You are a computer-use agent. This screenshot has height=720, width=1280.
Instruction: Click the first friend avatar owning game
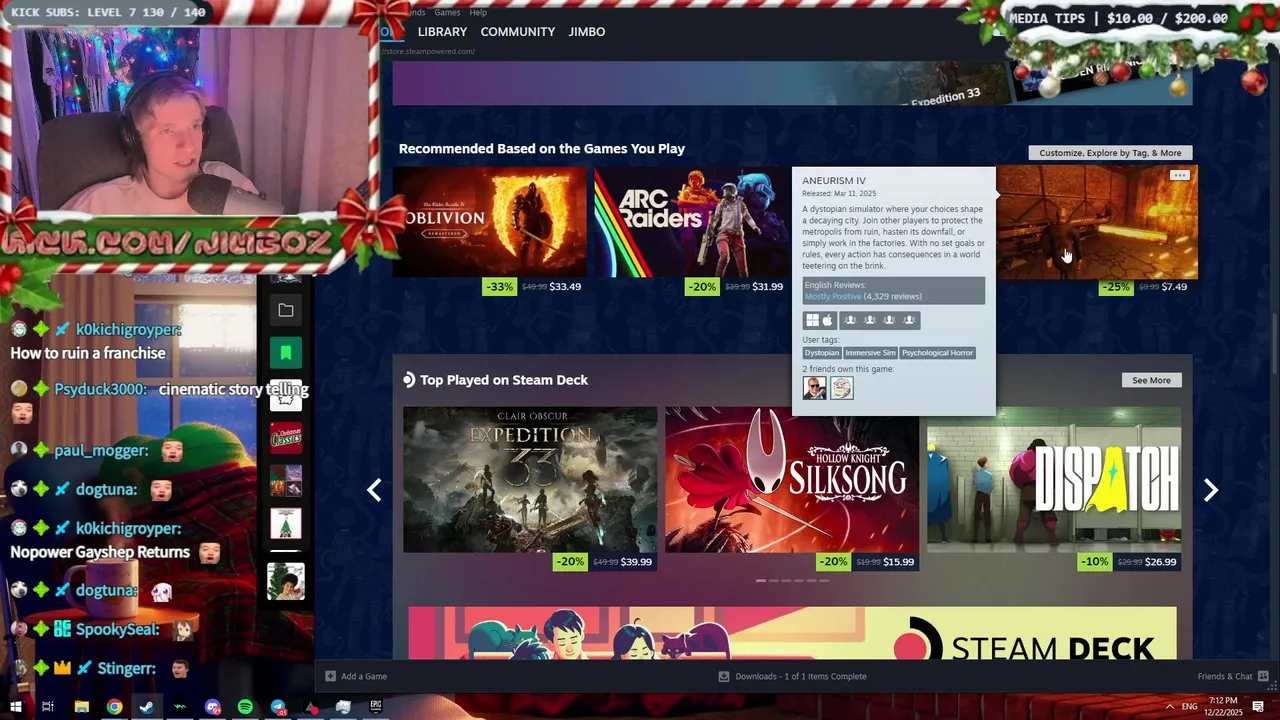coord(814,388)
